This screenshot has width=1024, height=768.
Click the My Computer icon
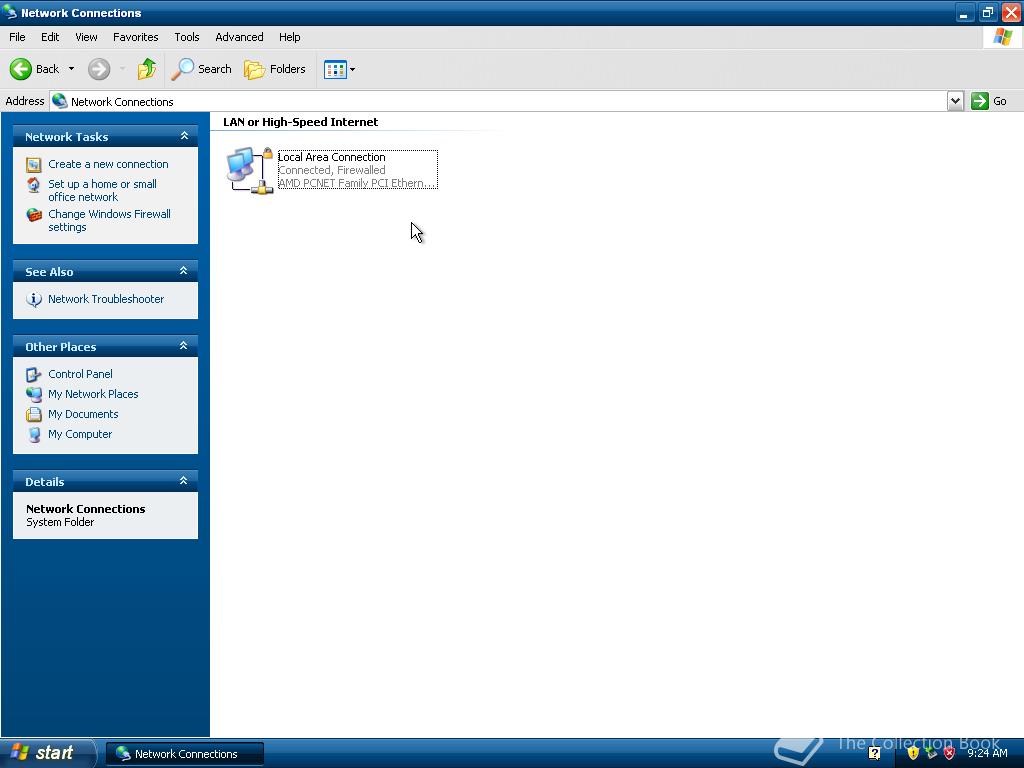click(34, 435)
